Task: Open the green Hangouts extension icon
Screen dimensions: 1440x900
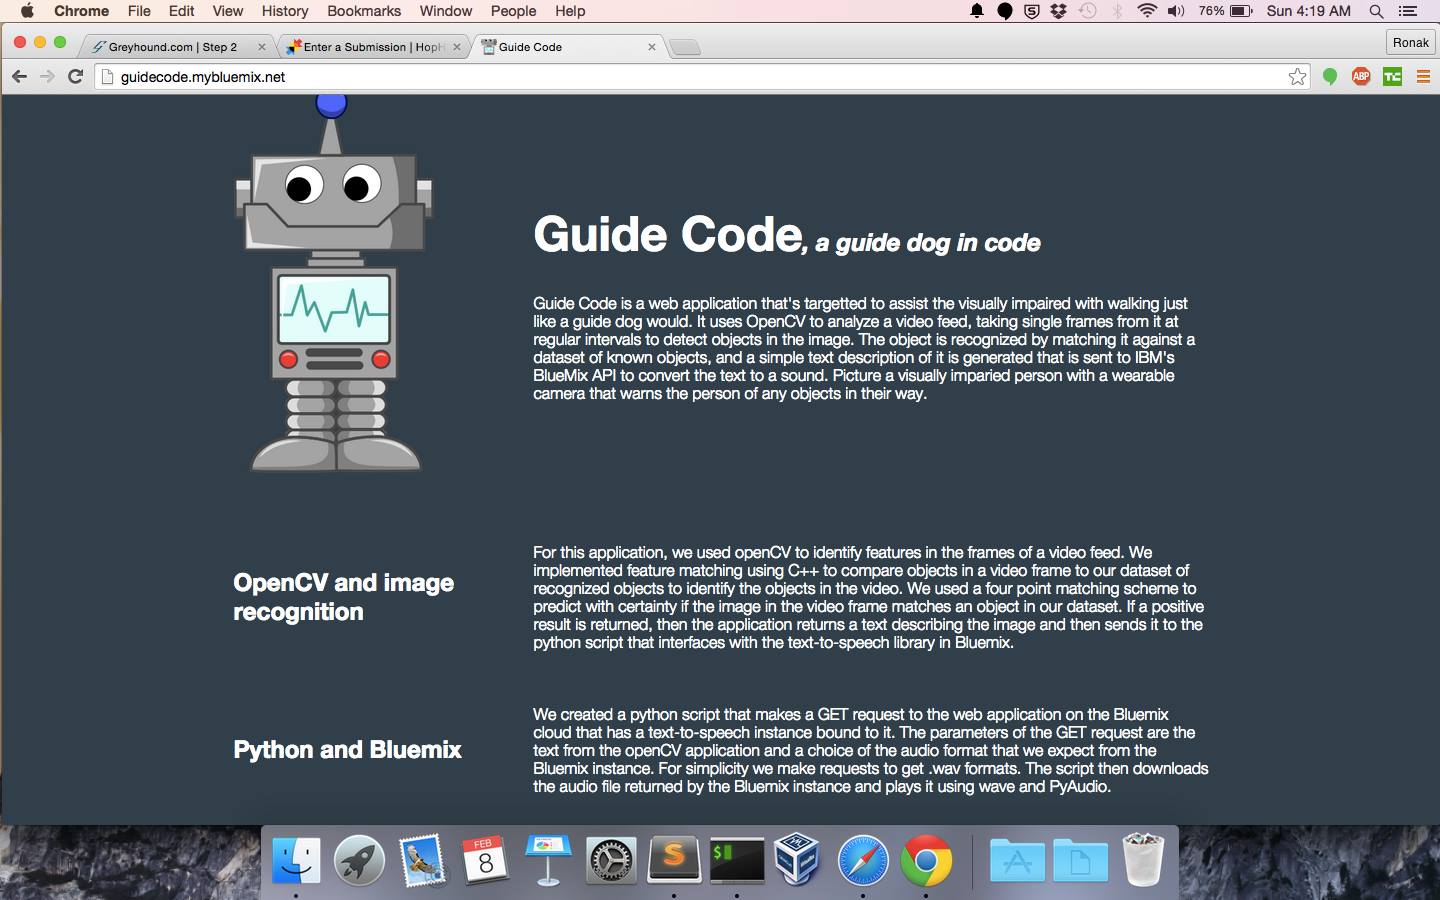Action: pyautogui.click(x=1330, y=77)
